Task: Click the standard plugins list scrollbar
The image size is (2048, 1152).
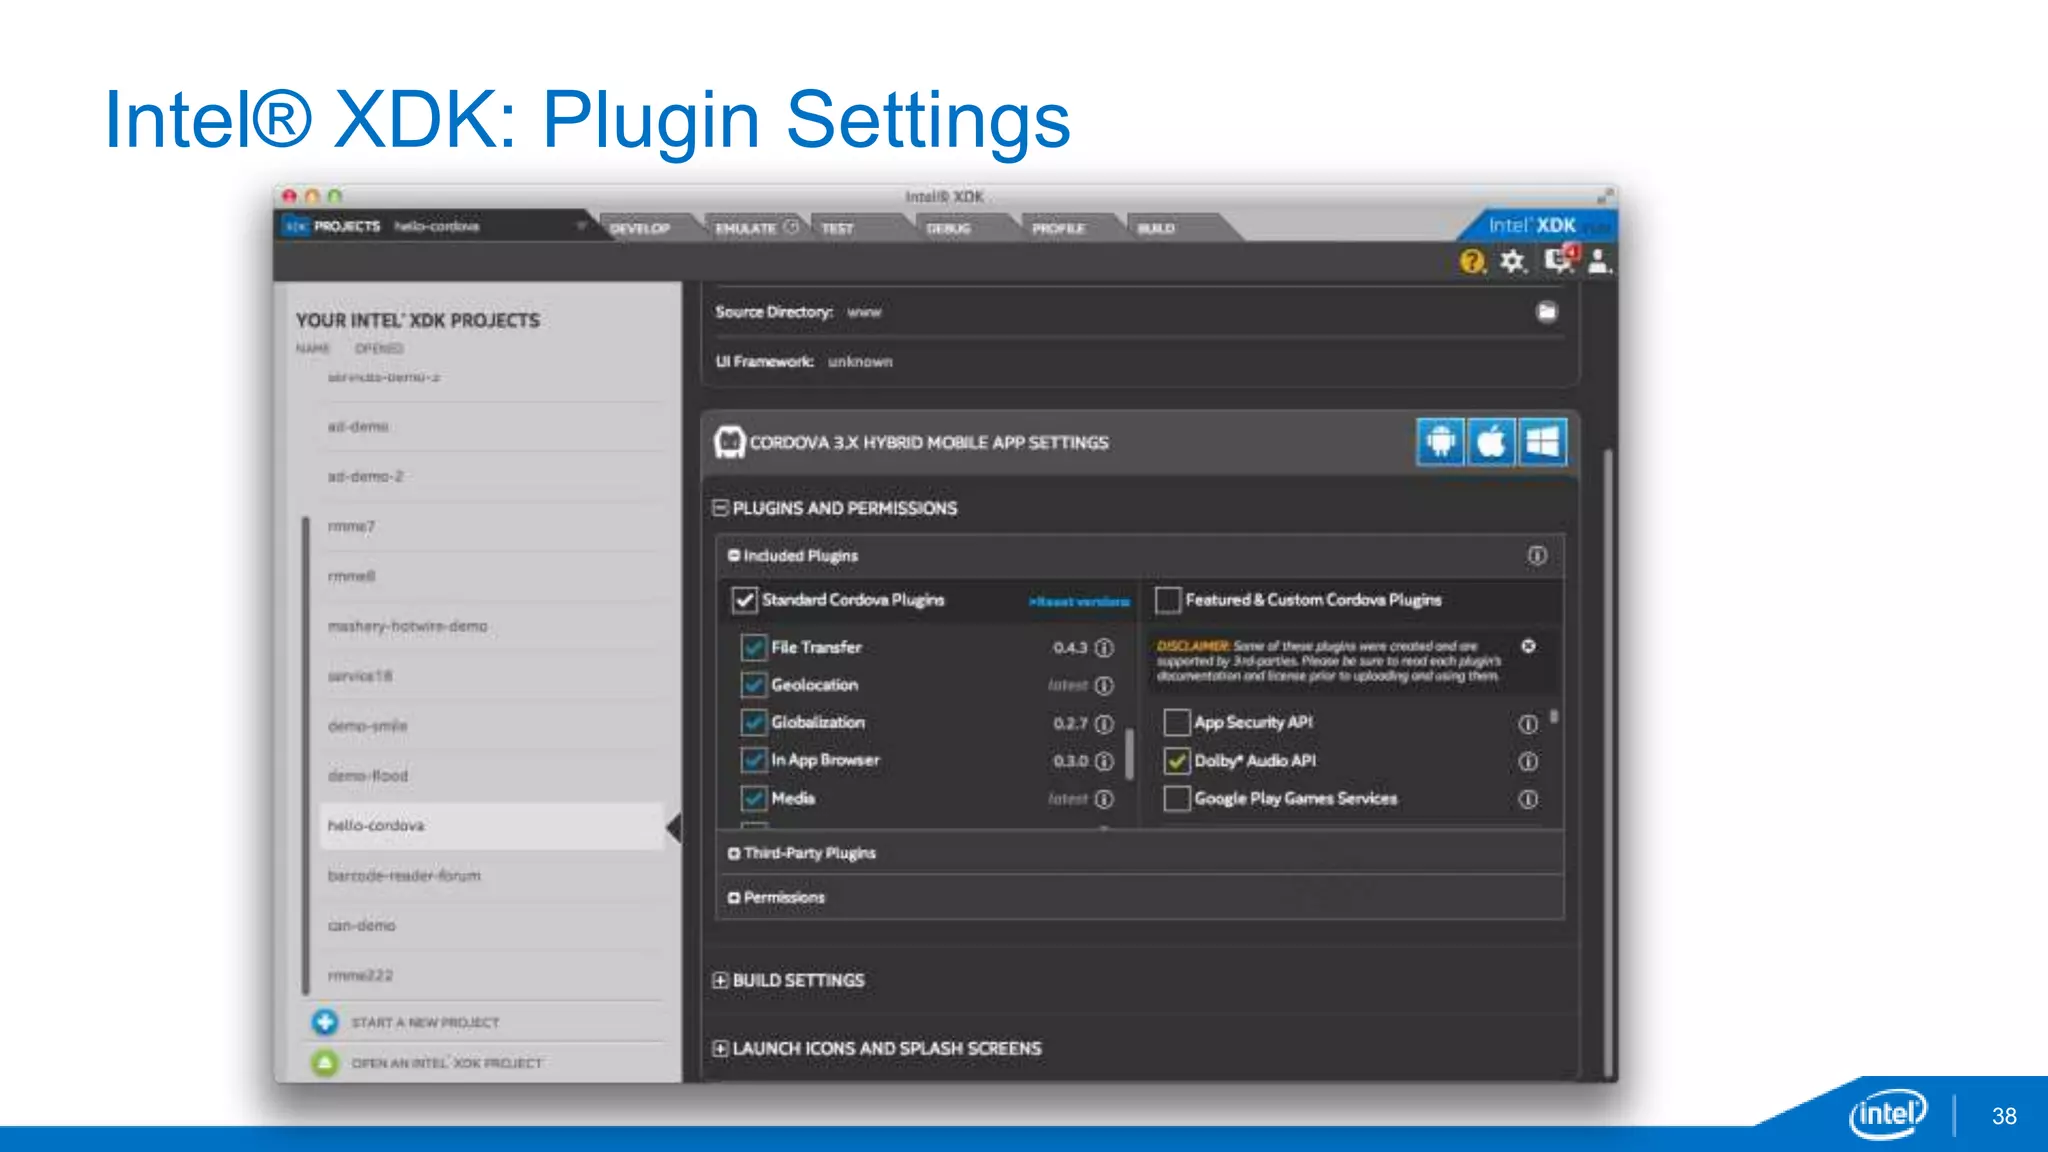Action: (x=1129, y=754)
